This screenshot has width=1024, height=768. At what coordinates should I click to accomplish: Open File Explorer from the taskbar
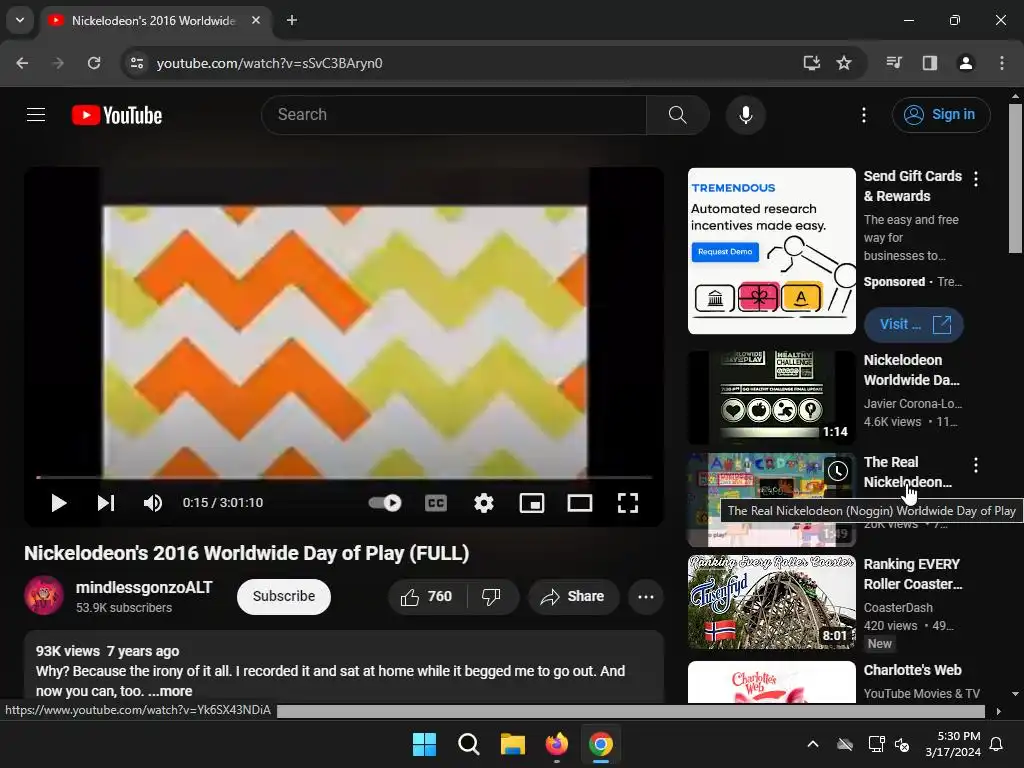point(513,744)
